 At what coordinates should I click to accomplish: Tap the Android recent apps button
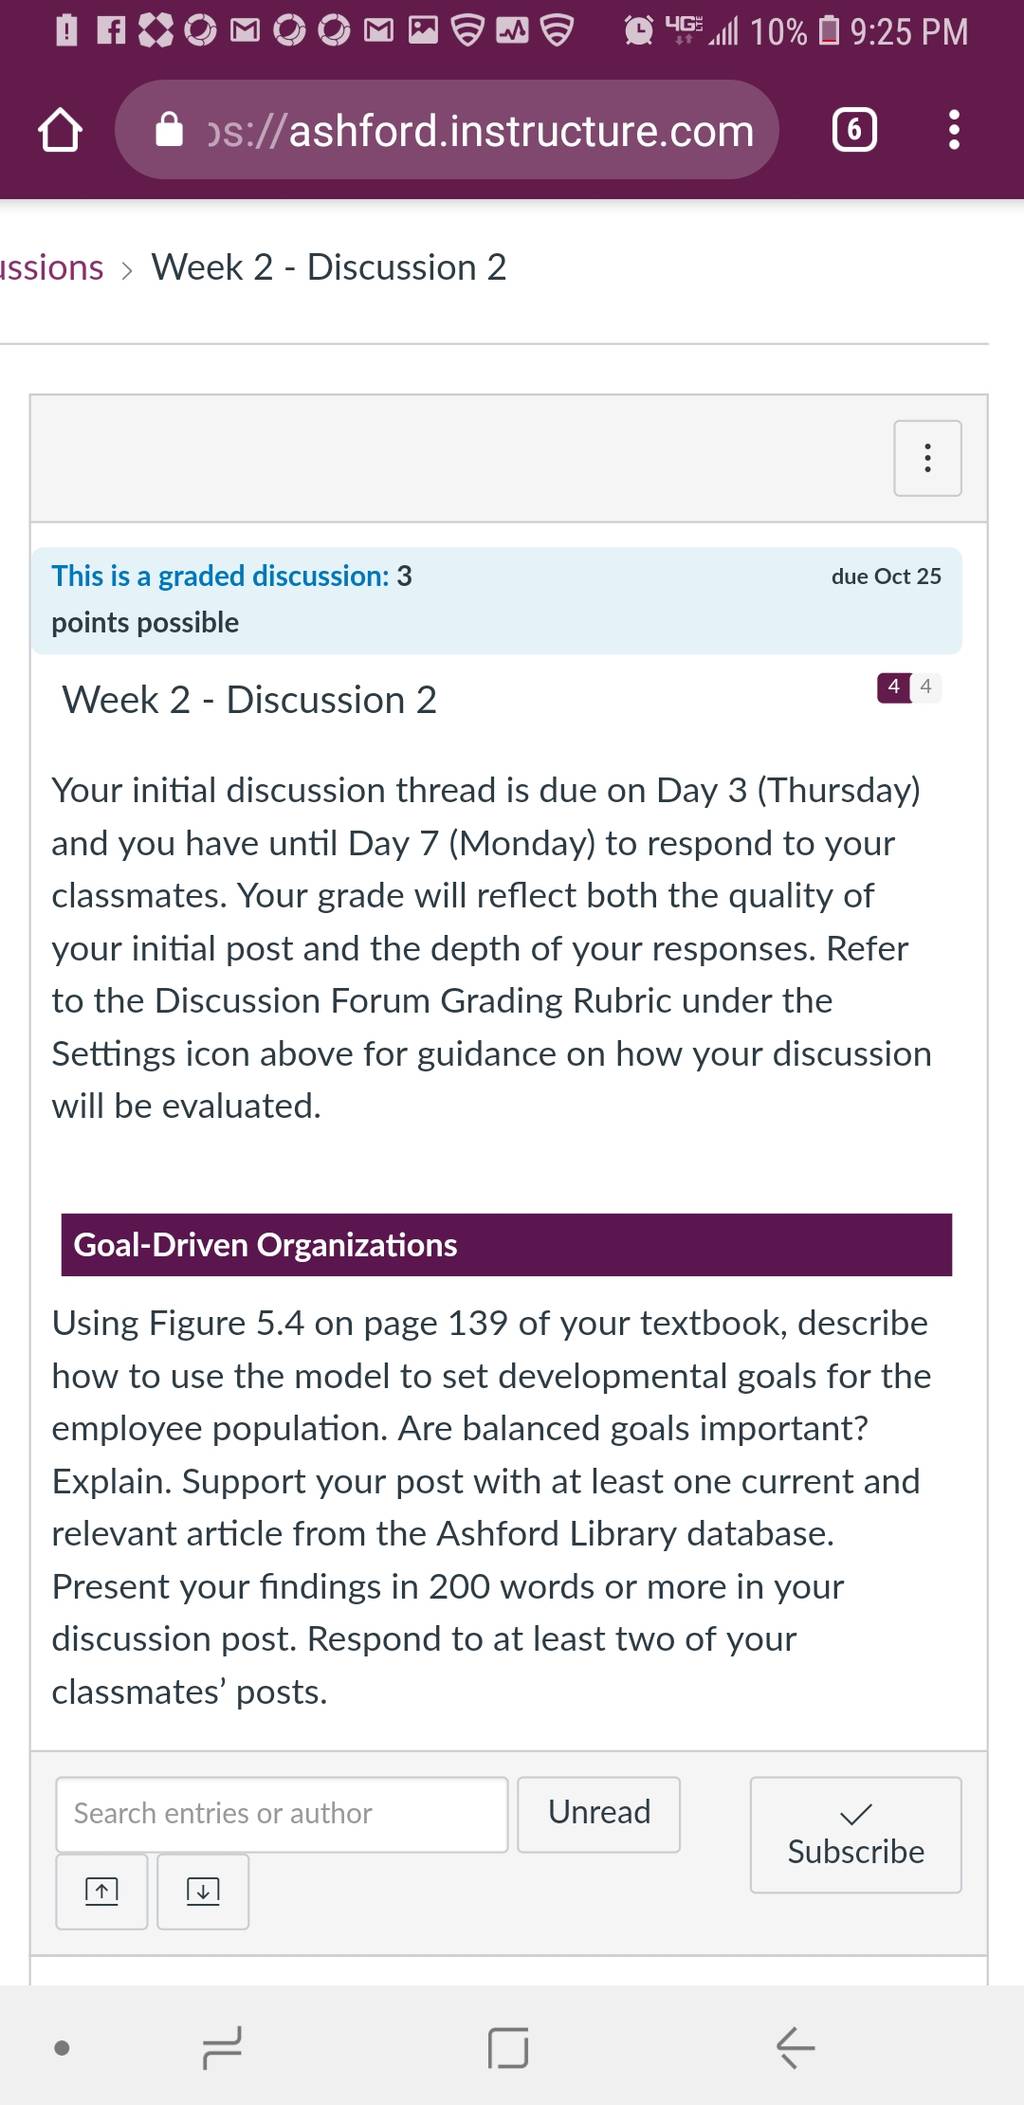[221, 2047]
